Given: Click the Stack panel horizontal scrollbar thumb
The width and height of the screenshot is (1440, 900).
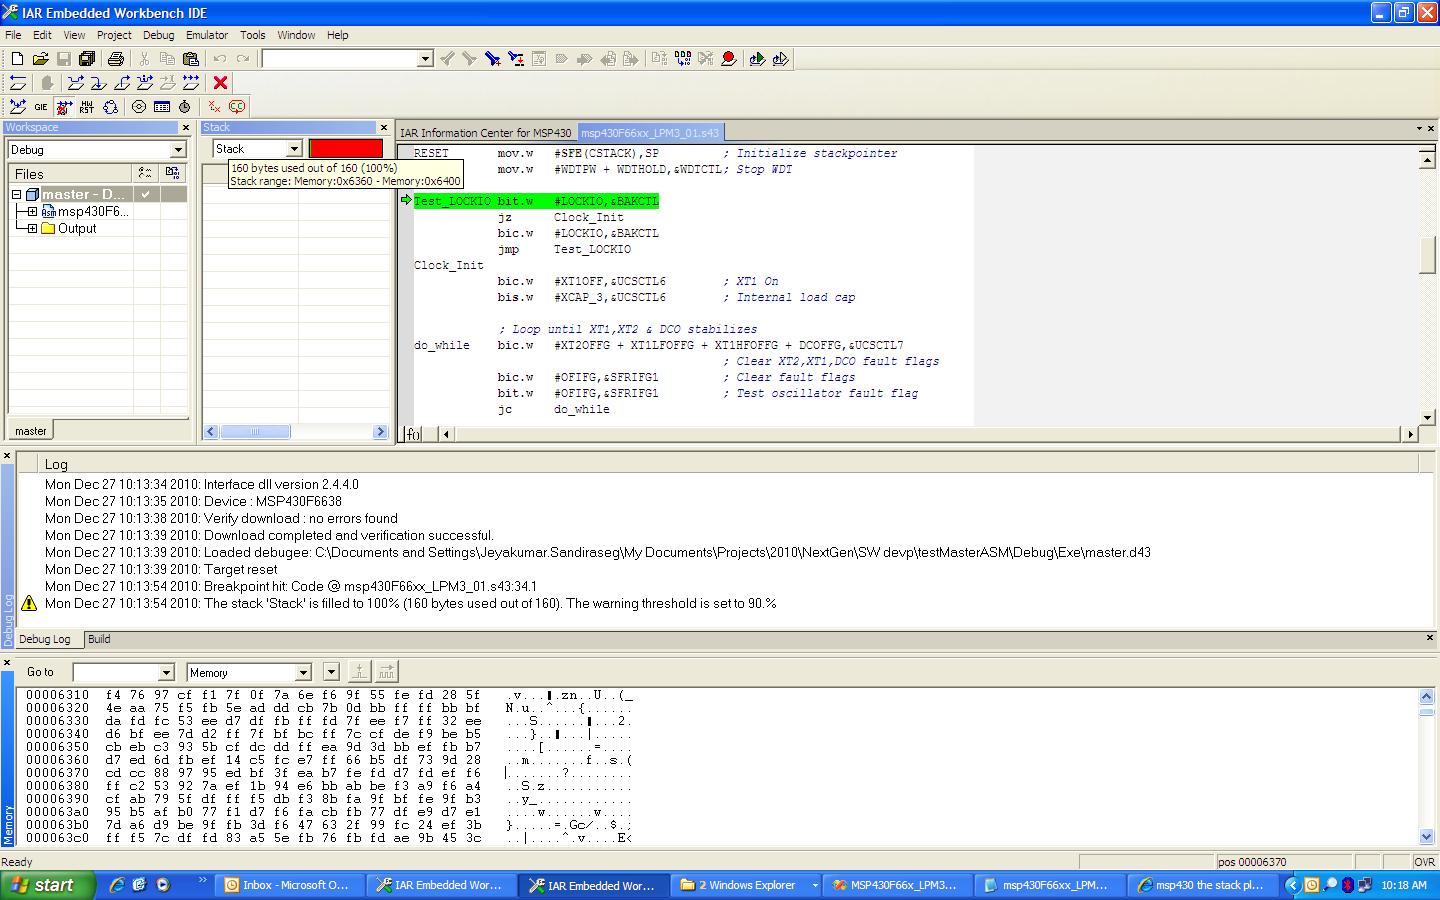Looking at the screenshot, I should [x=255, y=432].
